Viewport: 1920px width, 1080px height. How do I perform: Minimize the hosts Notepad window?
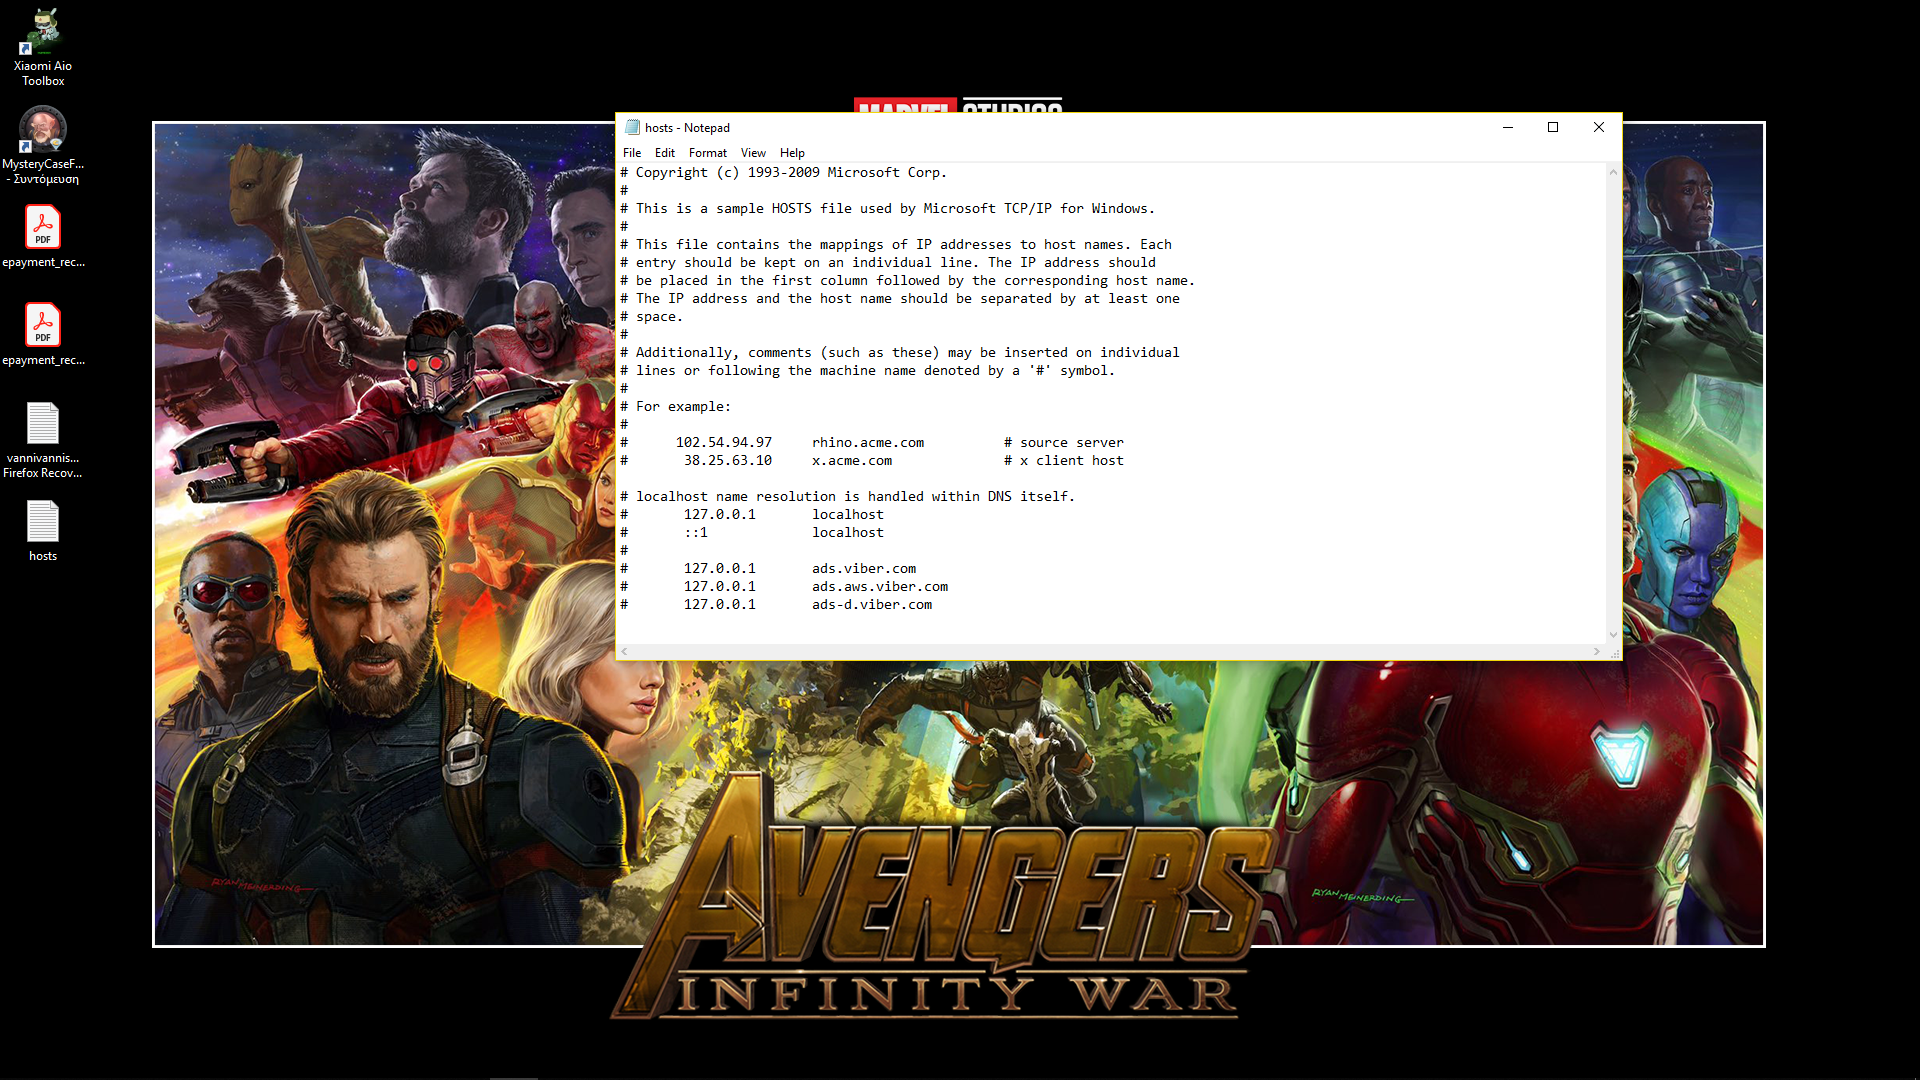(x=1508, y=127)
